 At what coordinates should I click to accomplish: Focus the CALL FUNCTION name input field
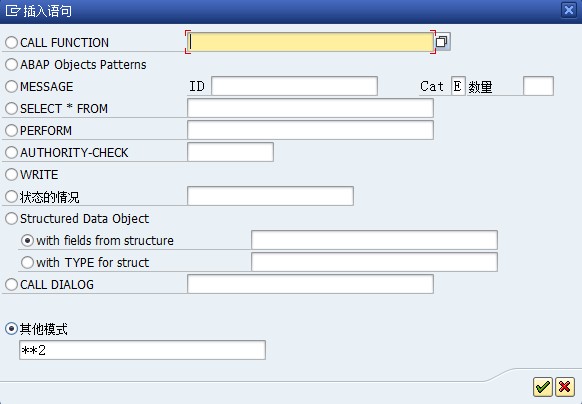(310, 42)
